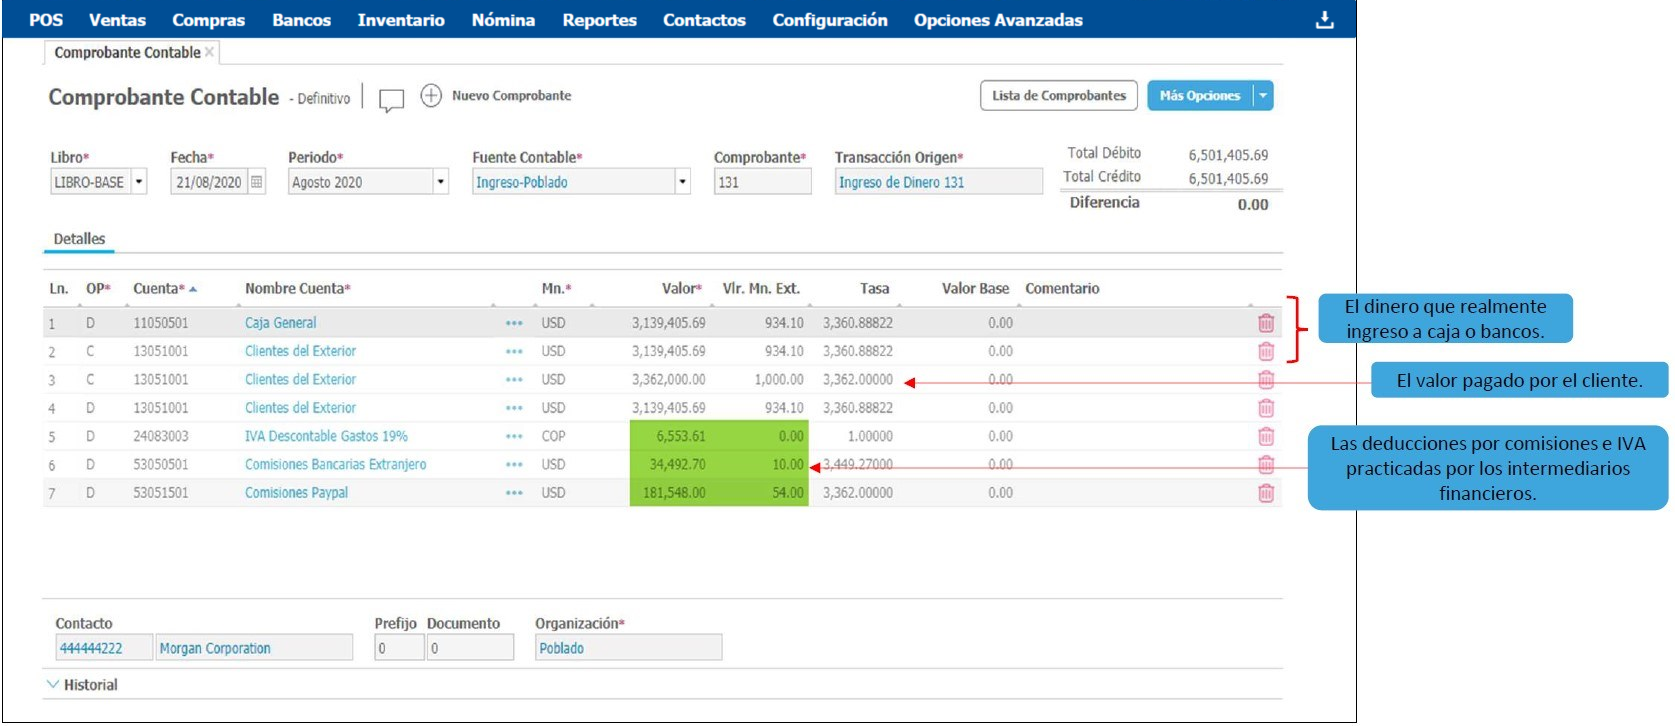Delete the Caja General row with trash icon

(1265, 323)
